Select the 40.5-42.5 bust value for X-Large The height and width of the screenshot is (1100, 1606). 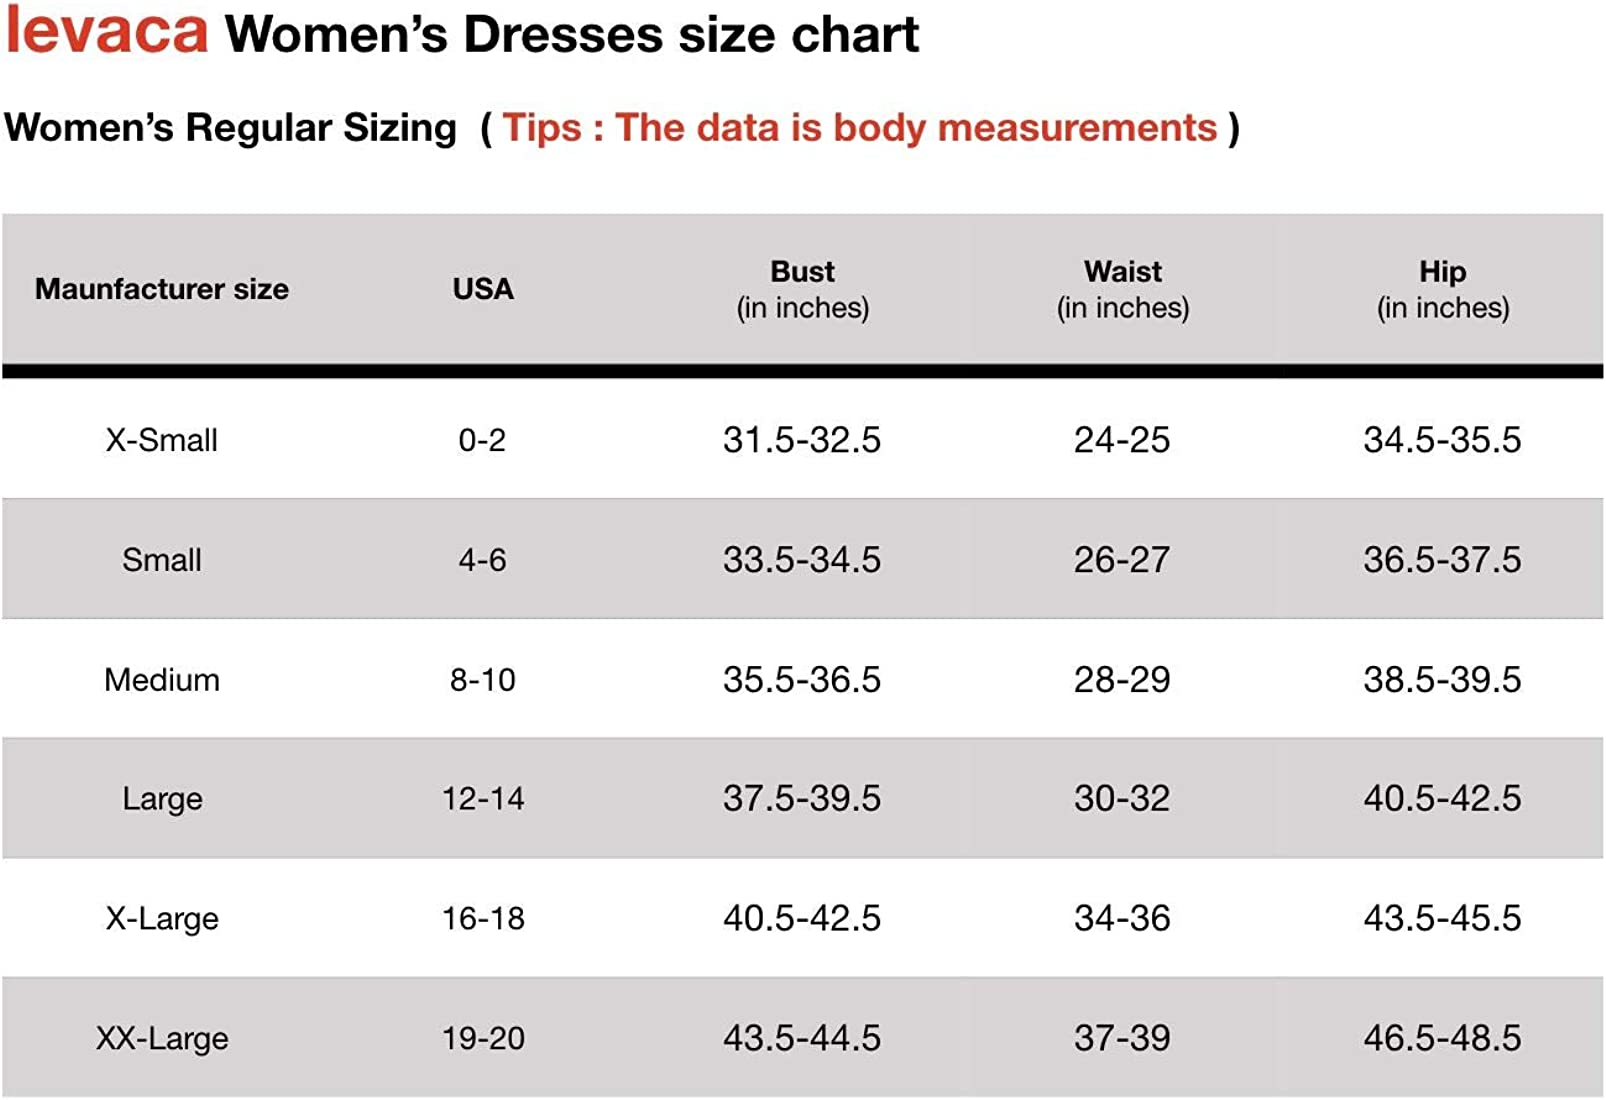click(x=802, y=919)
